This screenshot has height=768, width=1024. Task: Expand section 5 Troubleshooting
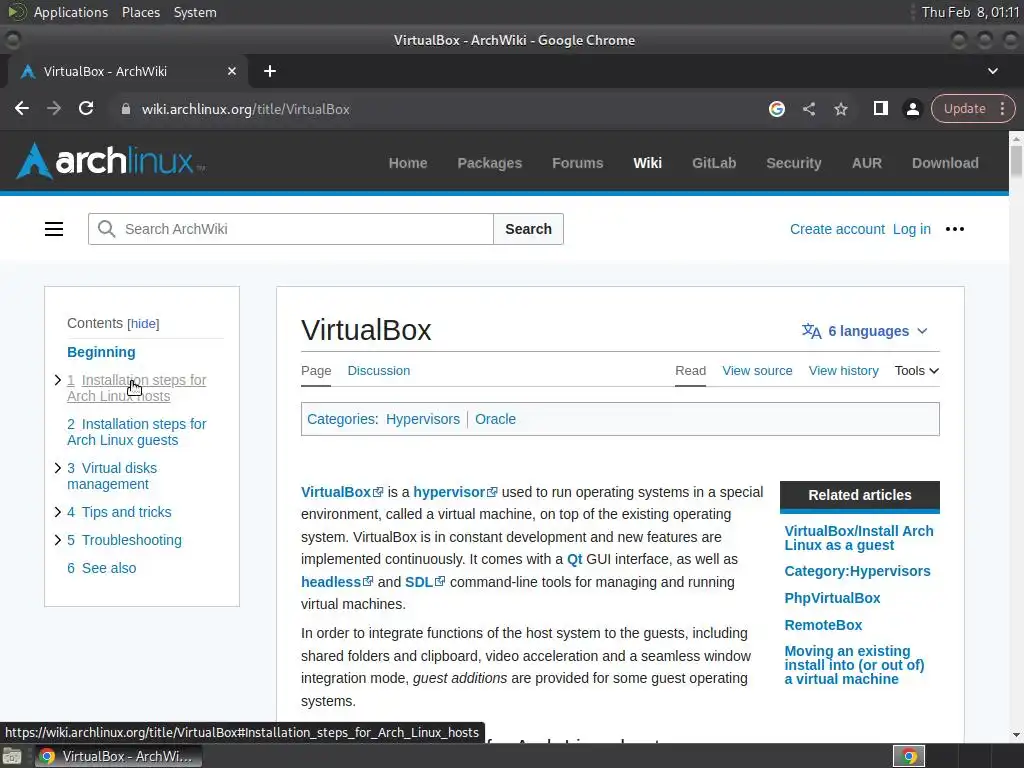point(57,540)
